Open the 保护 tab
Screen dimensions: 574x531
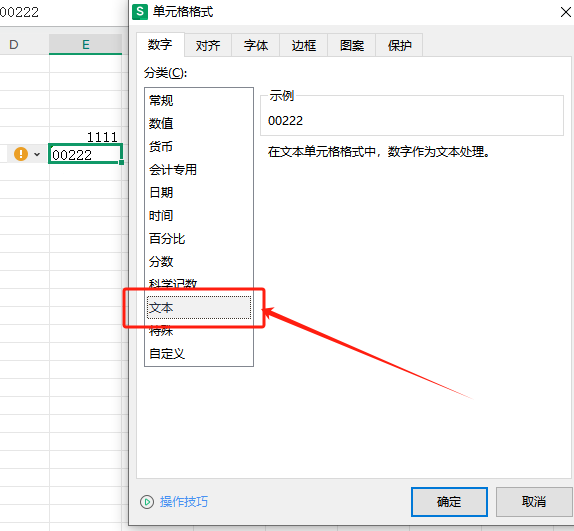tap(400, 45)
